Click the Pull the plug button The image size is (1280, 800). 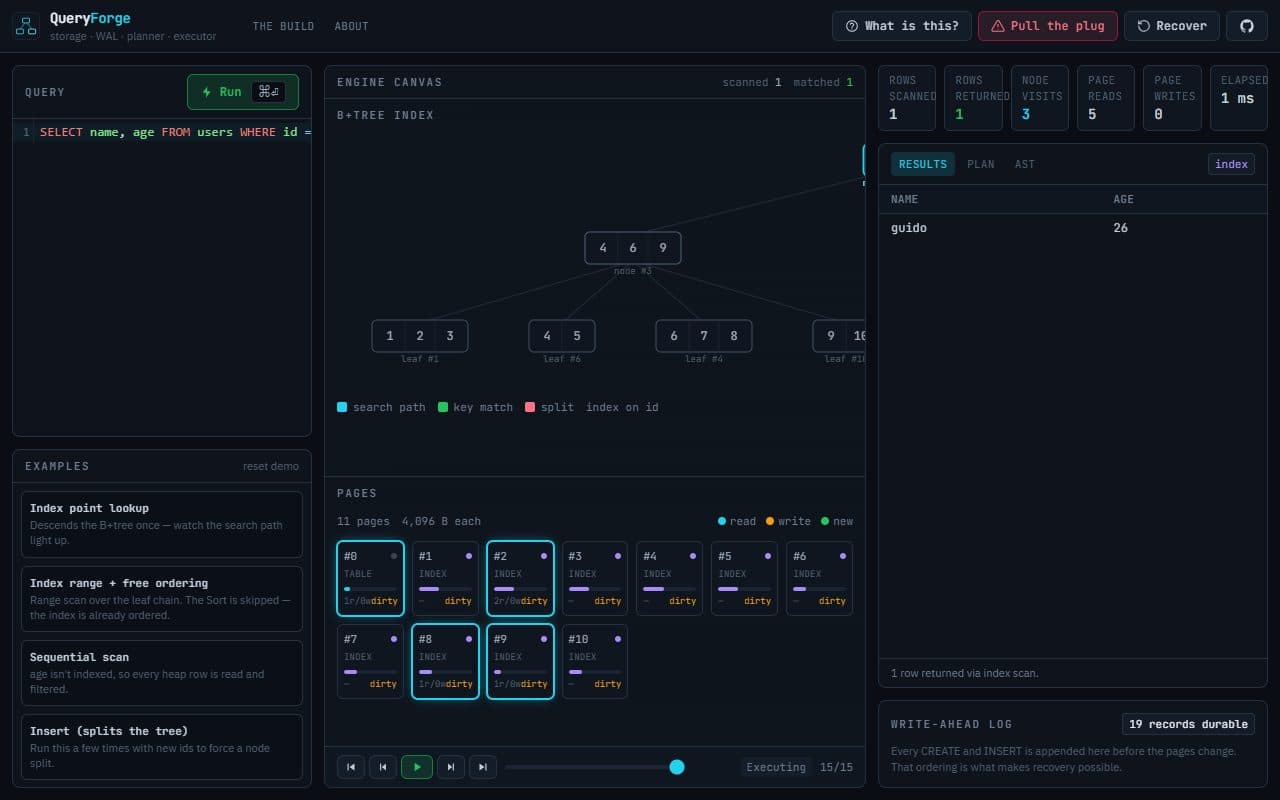pos(1048,26)
